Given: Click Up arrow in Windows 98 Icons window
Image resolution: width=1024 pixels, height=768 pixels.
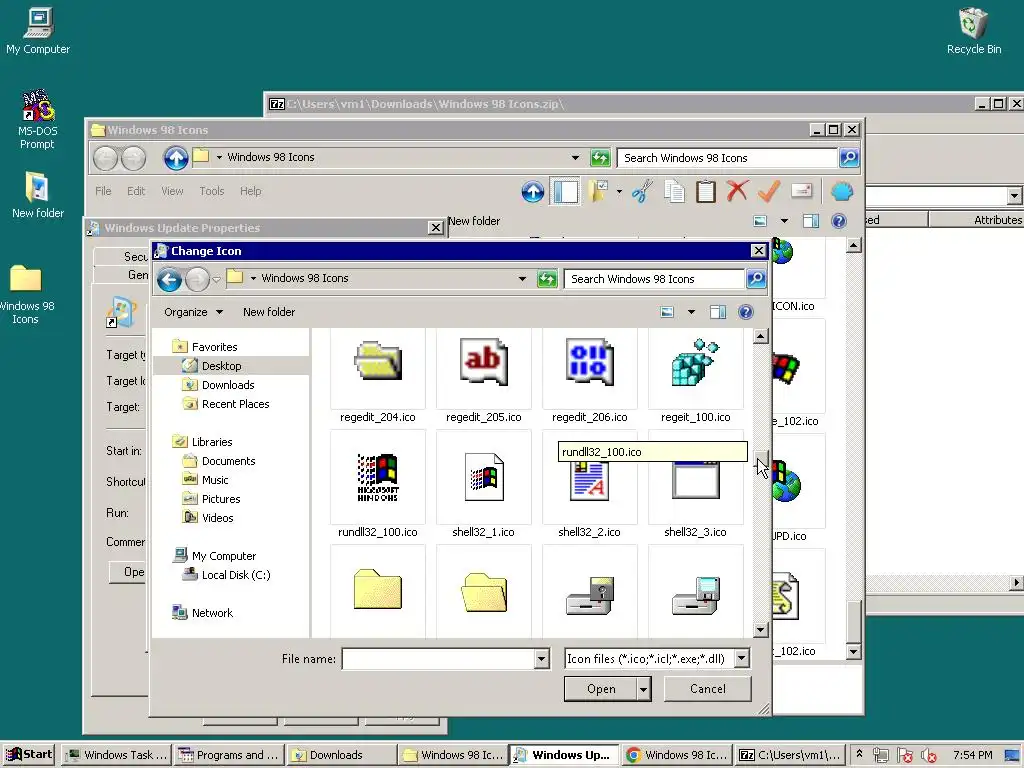Looking at the screenshot, I should point(176,158).
